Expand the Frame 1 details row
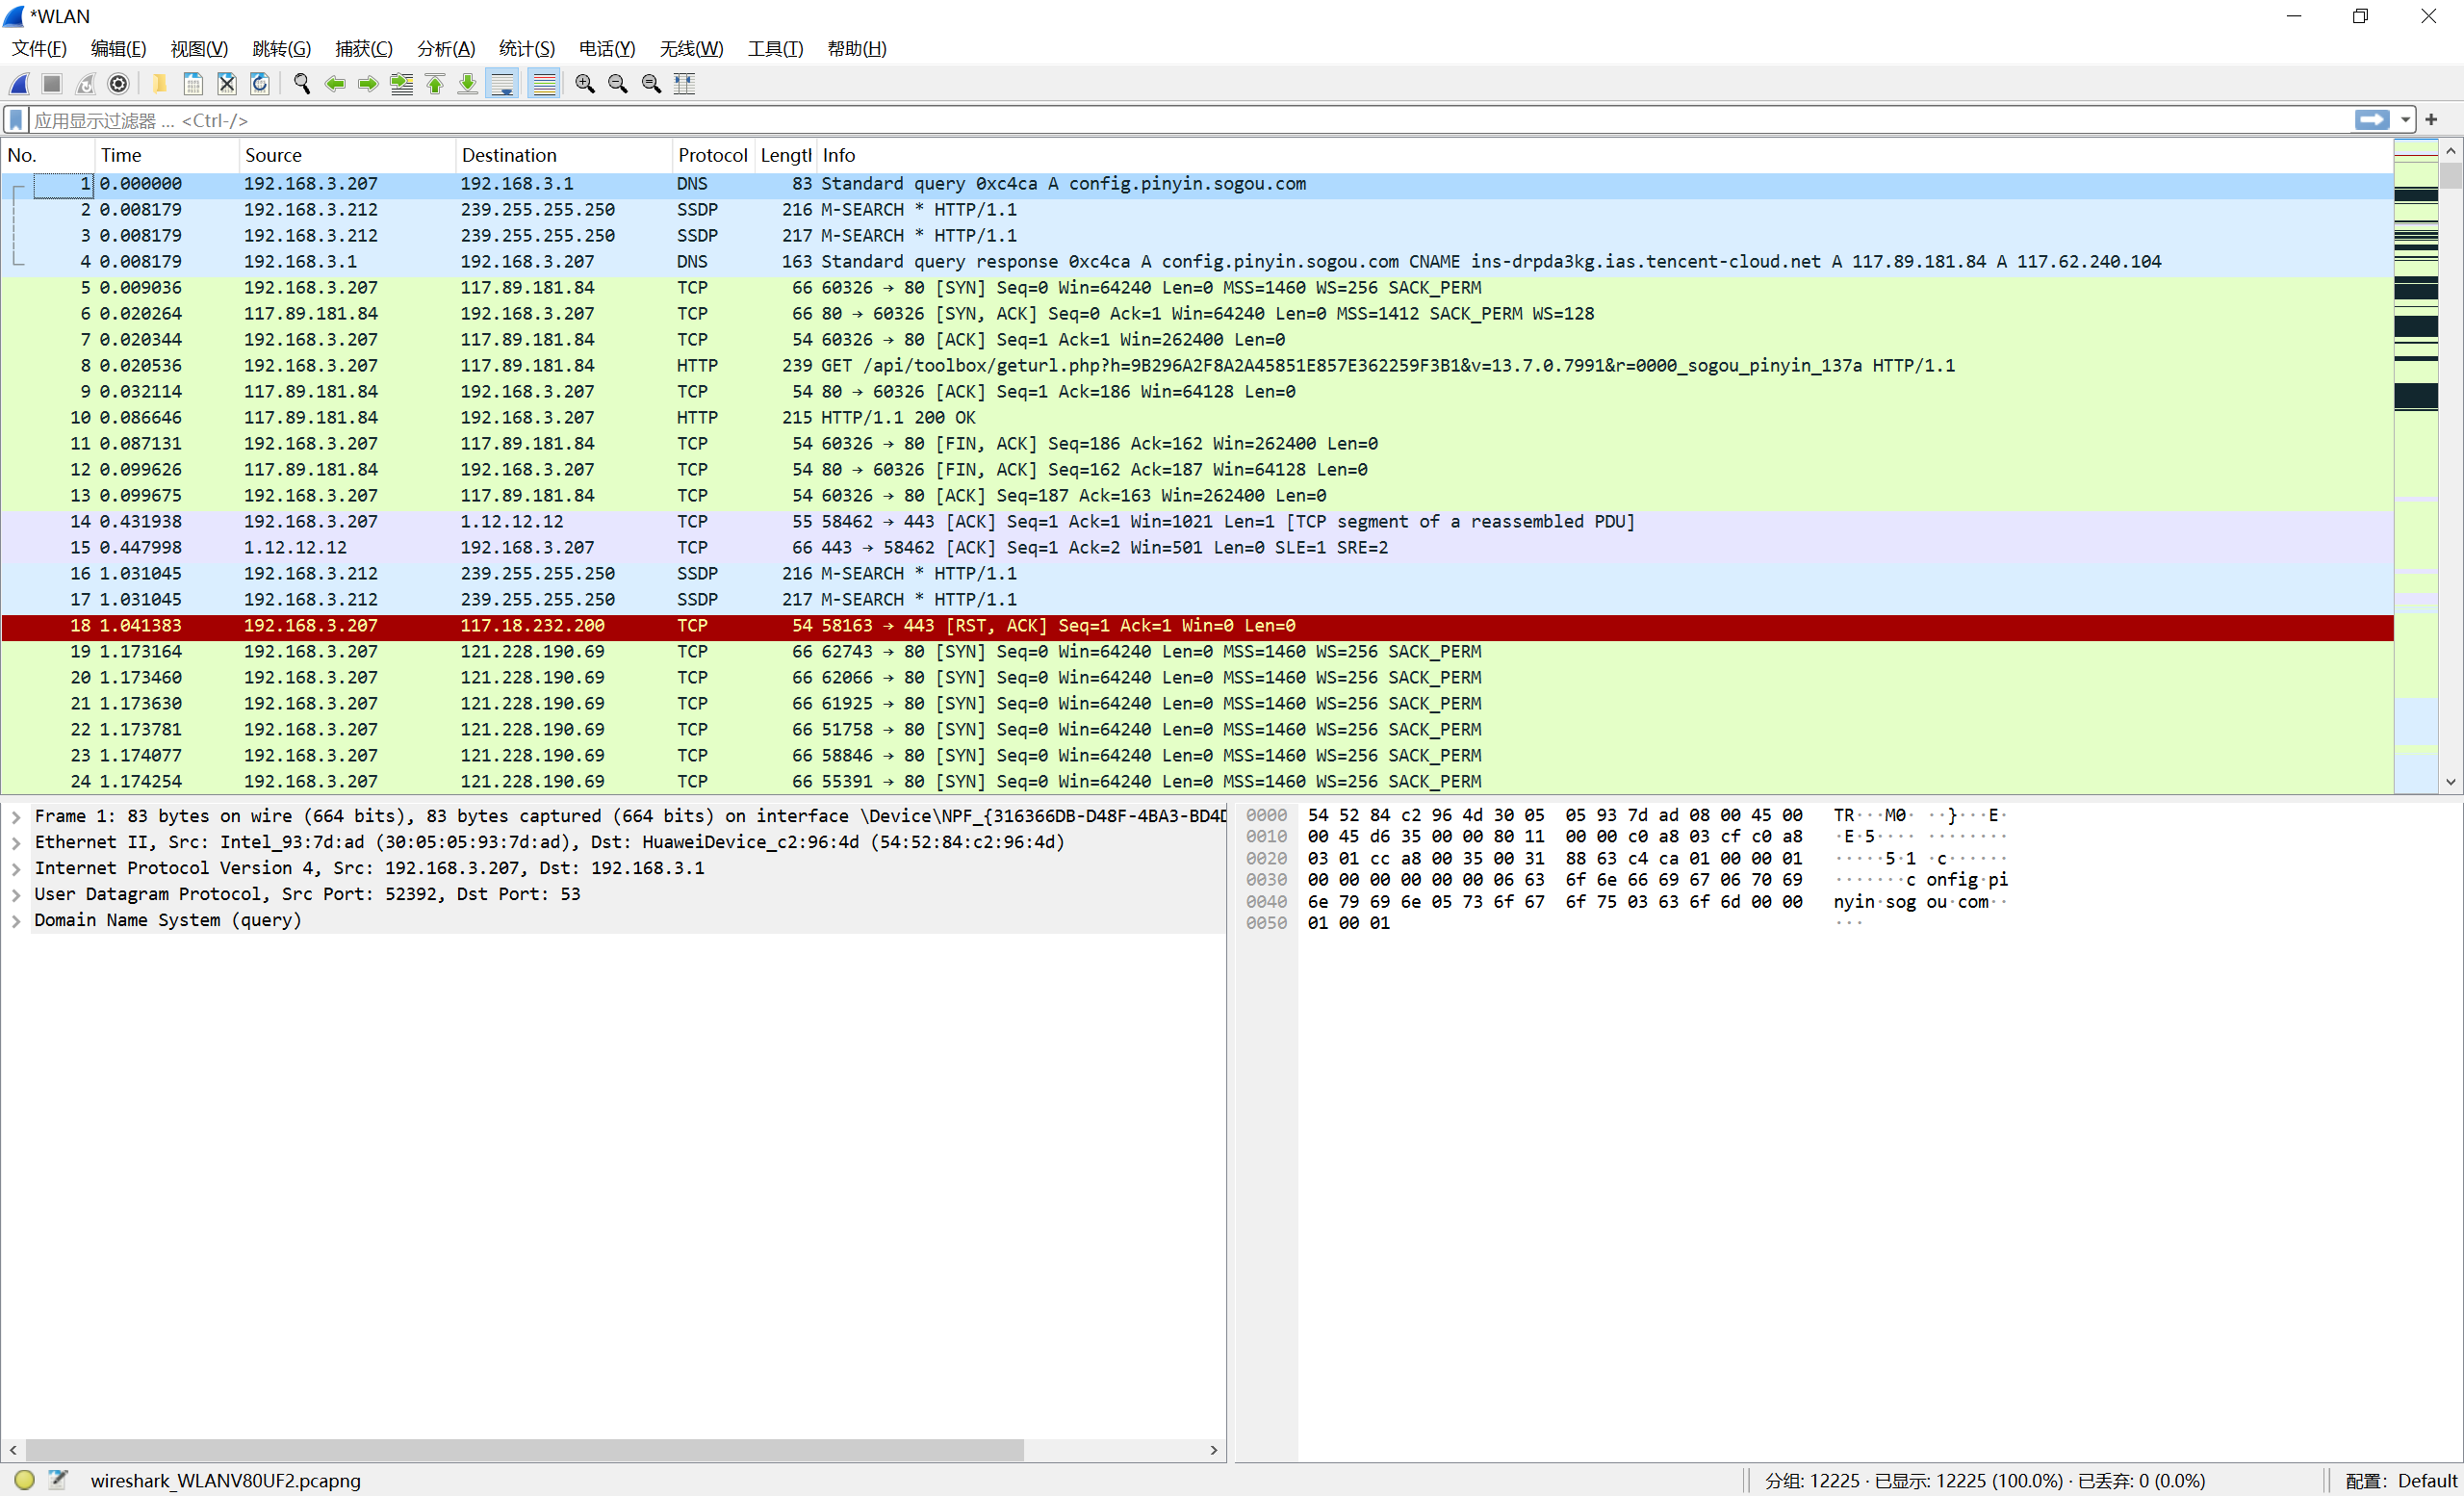Image resolution: width=2464 pixels, height=1496 pixels. coord(16,816)
